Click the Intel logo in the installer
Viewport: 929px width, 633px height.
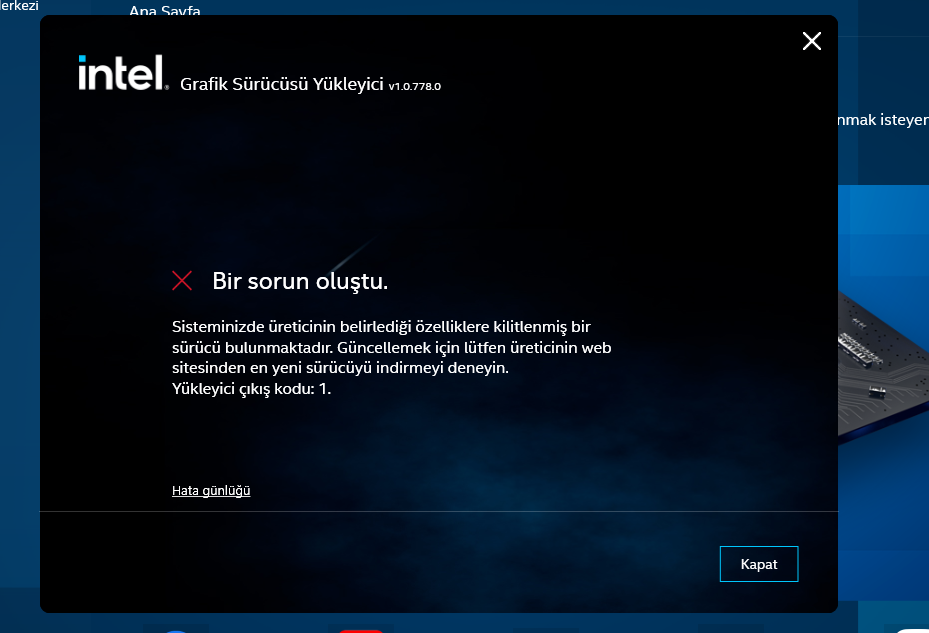(x=123, y=73)
